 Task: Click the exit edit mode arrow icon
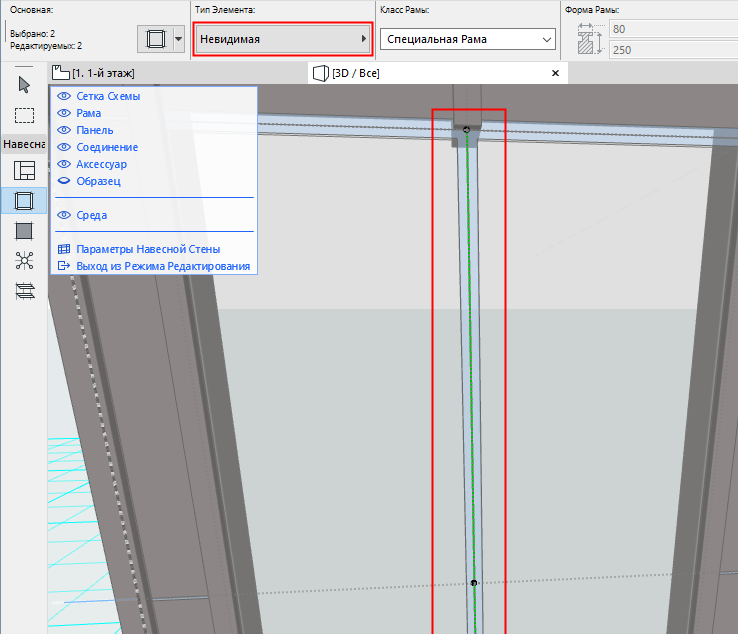click(64, 266)
